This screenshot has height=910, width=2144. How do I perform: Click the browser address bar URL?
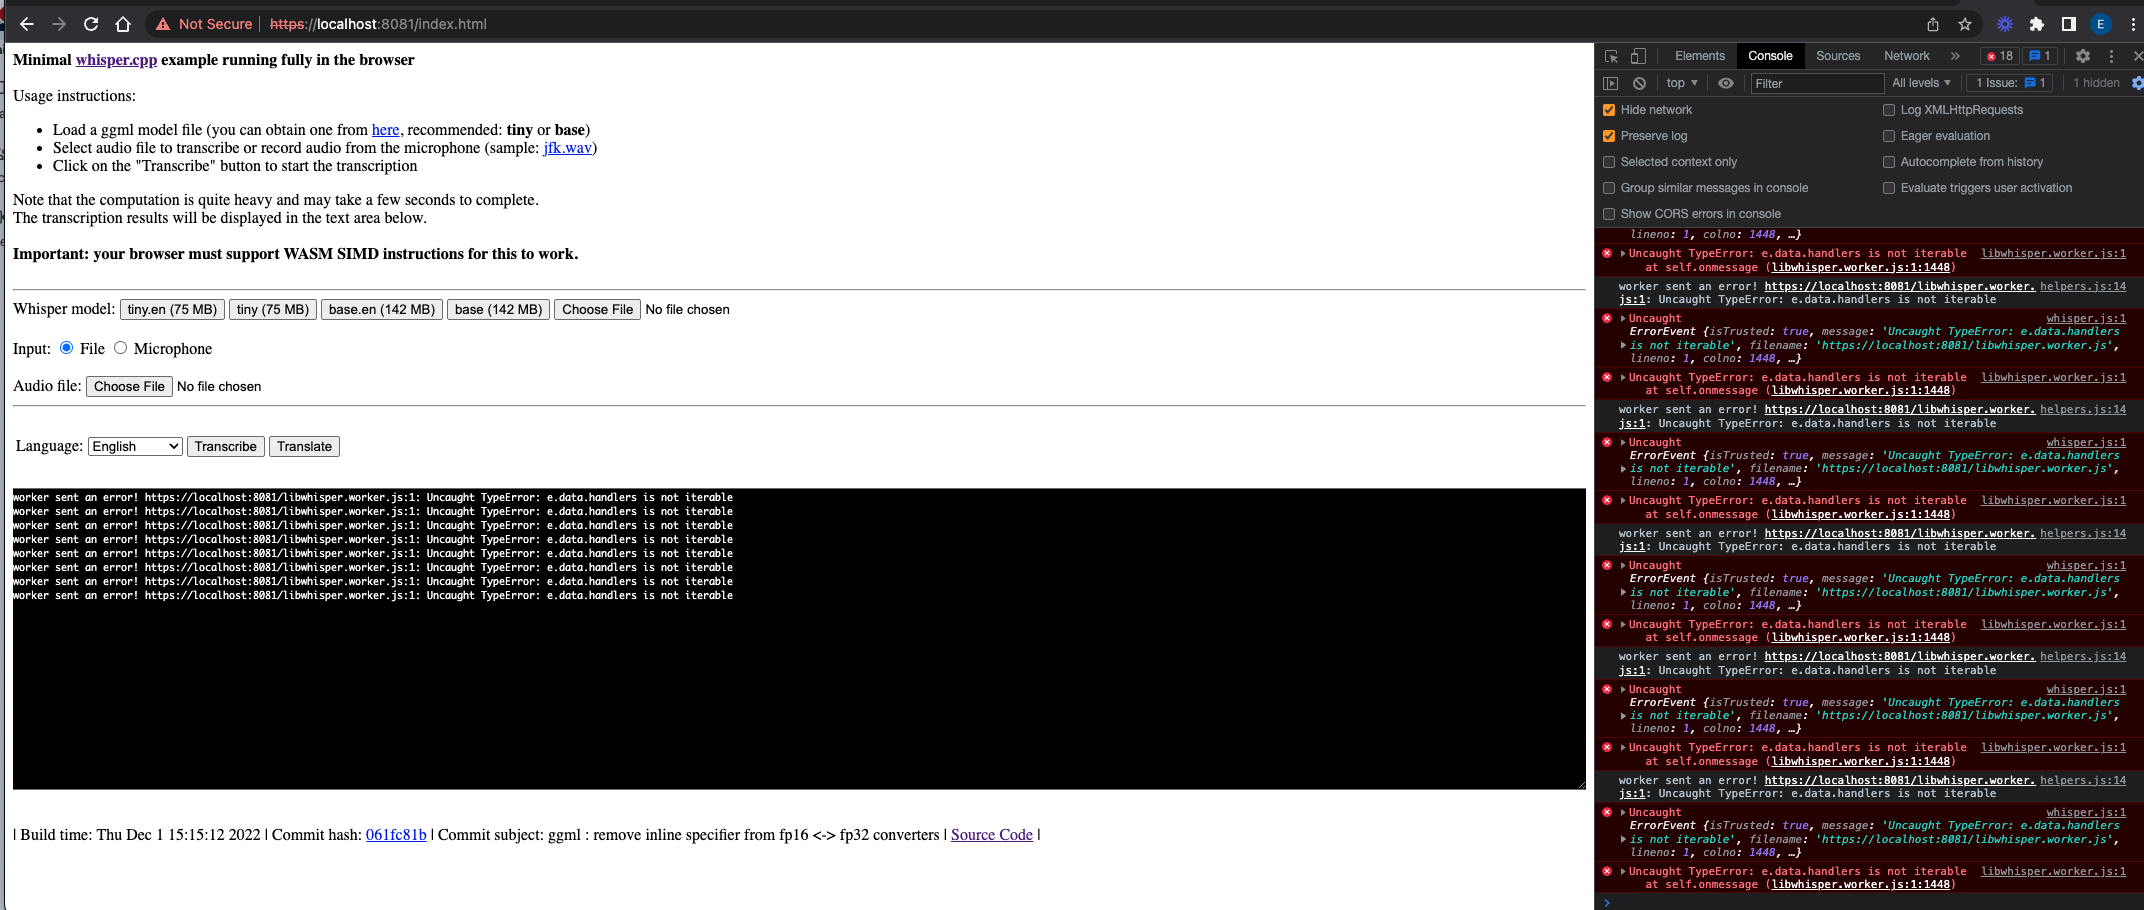[378, 24]
